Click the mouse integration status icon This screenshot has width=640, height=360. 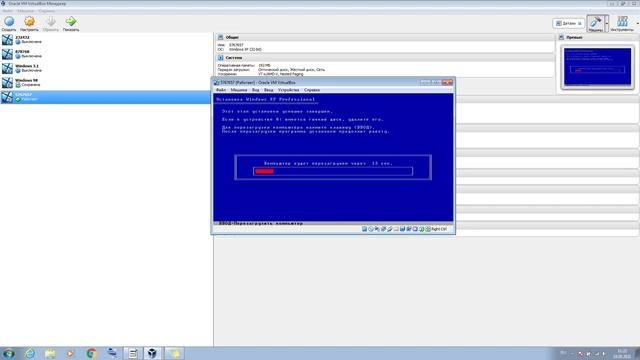click(422, 229)
